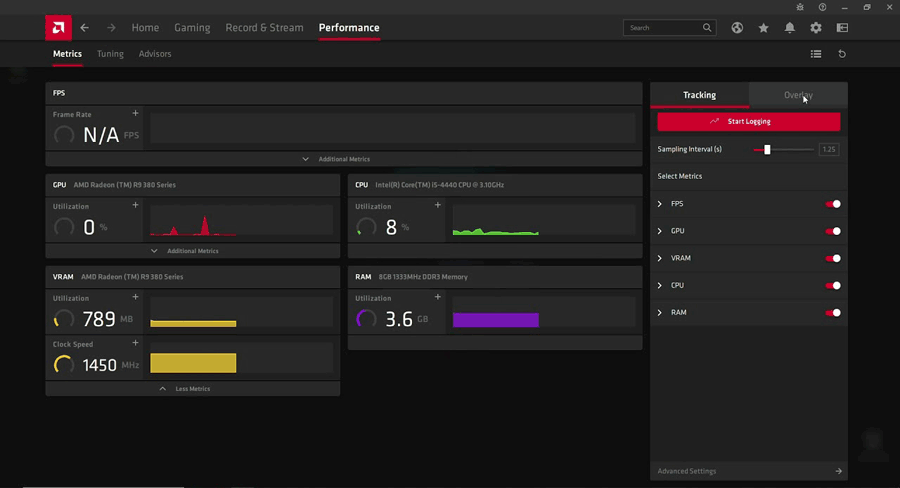Open settings gear icon

pyautogui.click(x=816, y=28)
